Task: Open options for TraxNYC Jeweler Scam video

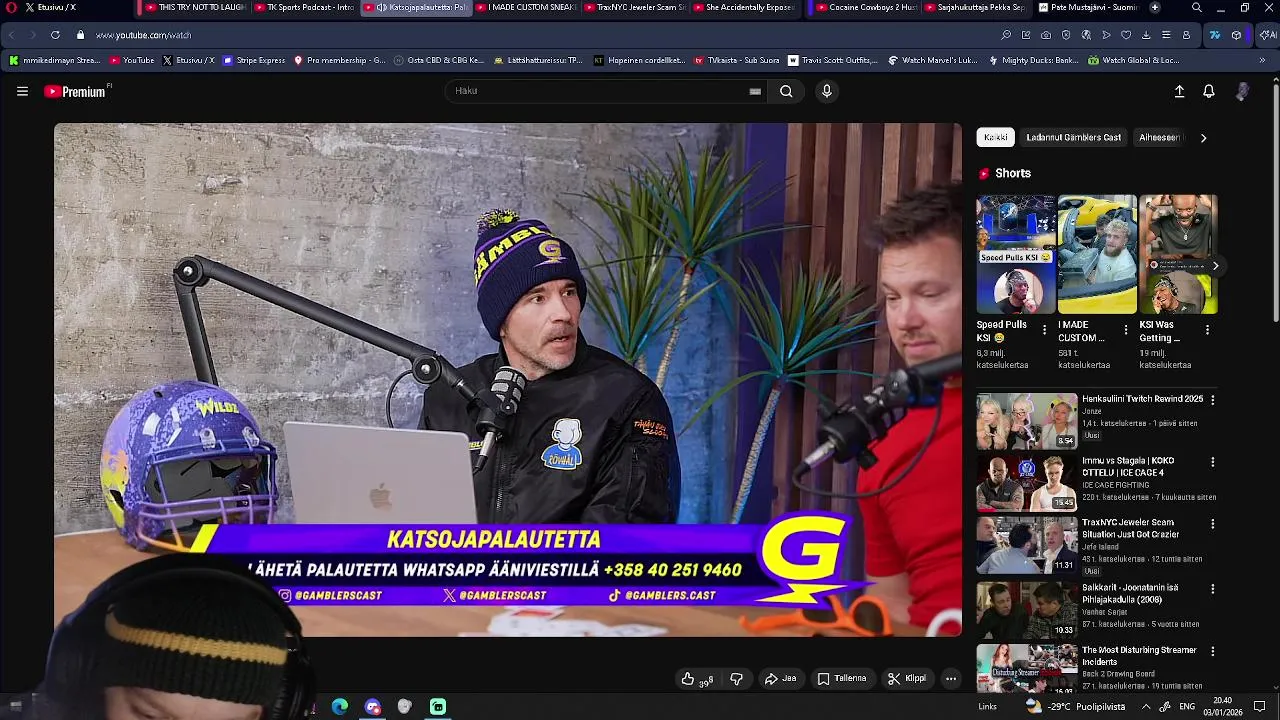Action: [x=1213, y=524]
